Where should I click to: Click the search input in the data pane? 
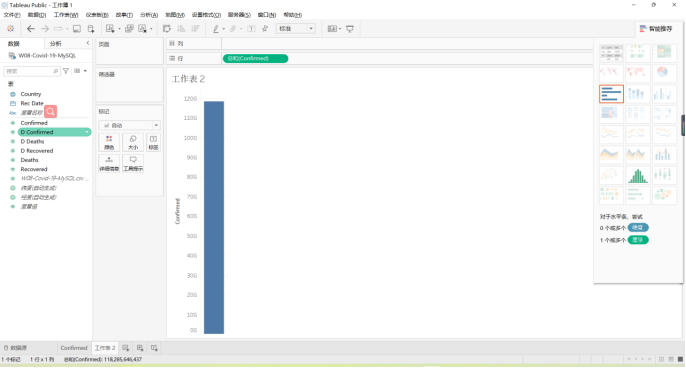tap(32, 71)
